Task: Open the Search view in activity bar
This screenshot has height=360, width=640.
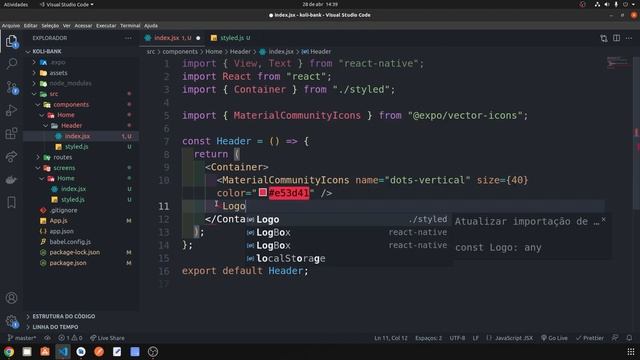Action: [x=11, y=64]
